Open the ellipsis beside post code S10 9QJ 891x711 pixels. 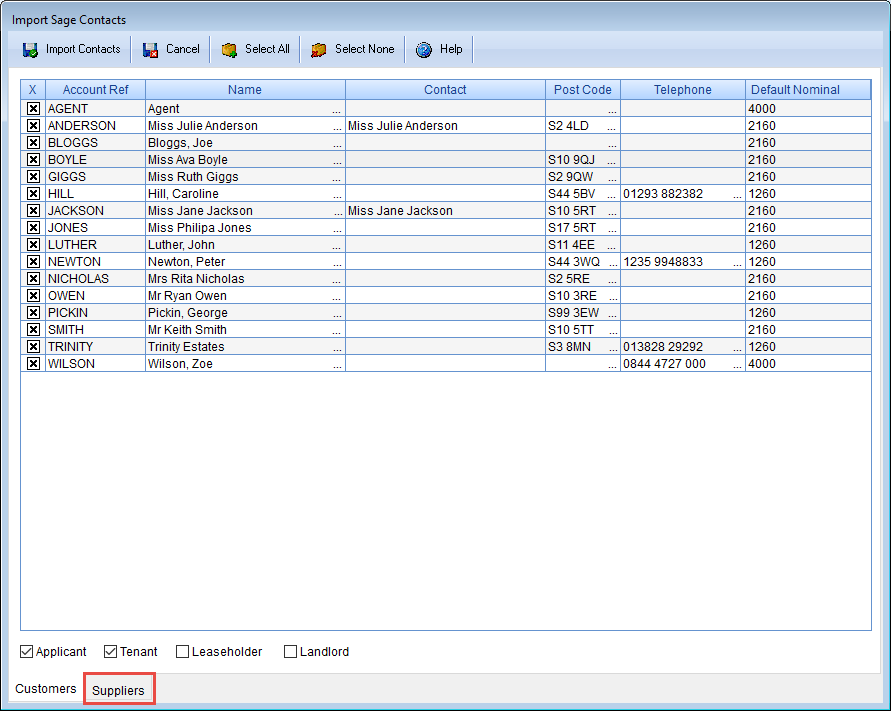point(611,161)
